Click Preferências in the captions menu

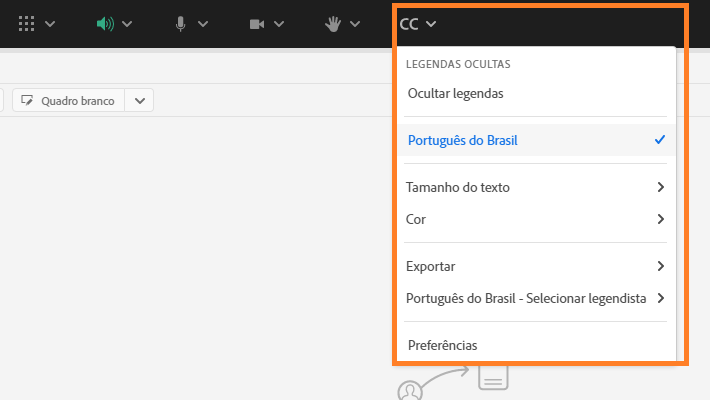pyautogui.click(x=442, y=345)
